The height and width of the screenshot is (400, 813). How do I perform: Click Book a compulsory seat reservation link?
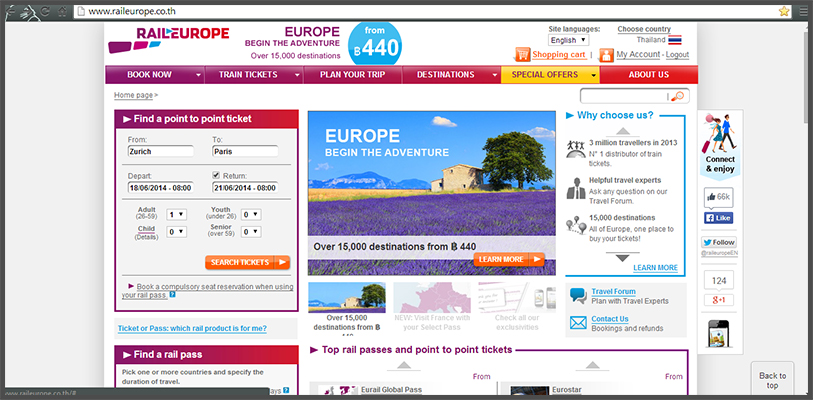pyautogui.click(x=207, y=291)
